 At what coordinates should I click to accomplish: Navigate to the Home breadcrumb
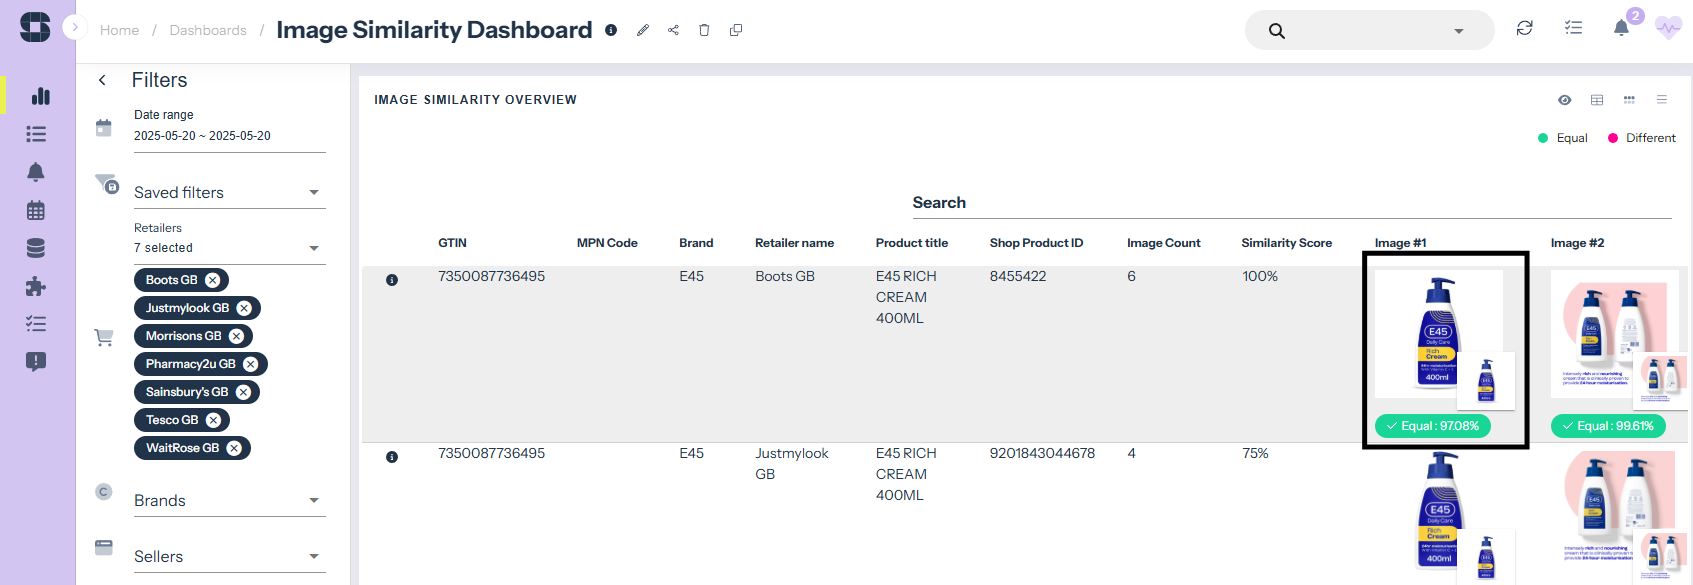click(x=119, y=30)
